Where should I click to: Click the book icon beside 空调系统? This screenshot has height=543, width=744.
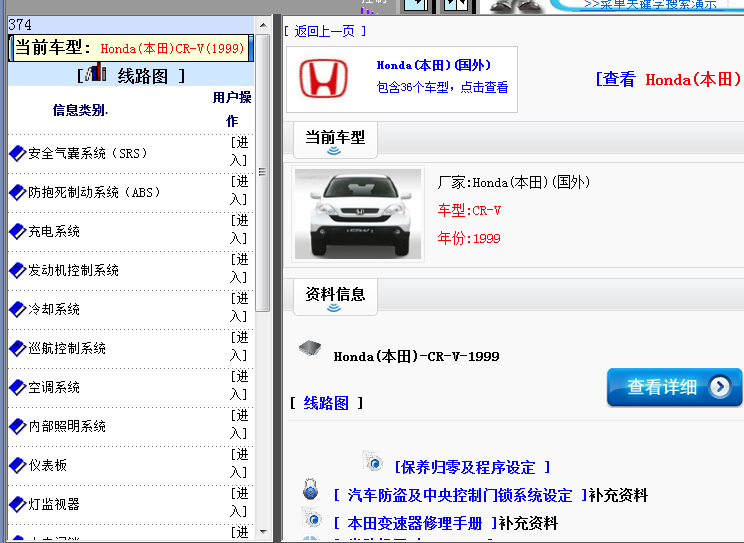pos(18,387)
